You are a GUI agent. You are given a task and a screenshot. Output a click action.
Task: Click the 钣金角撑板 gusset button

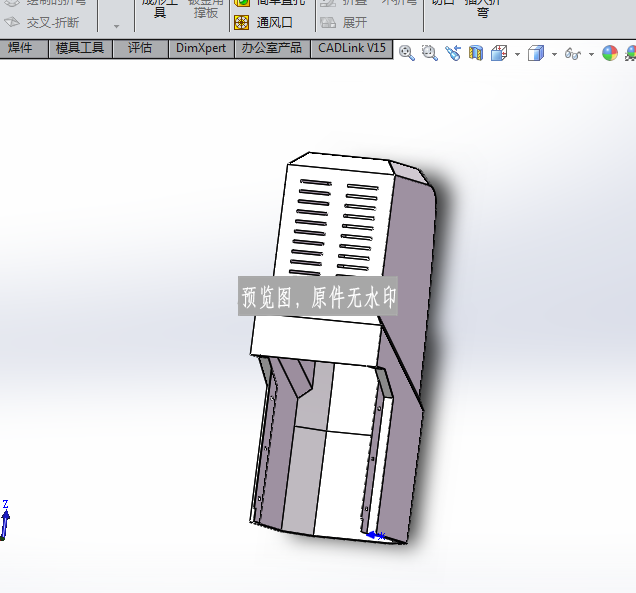click(x=206, y=8)
